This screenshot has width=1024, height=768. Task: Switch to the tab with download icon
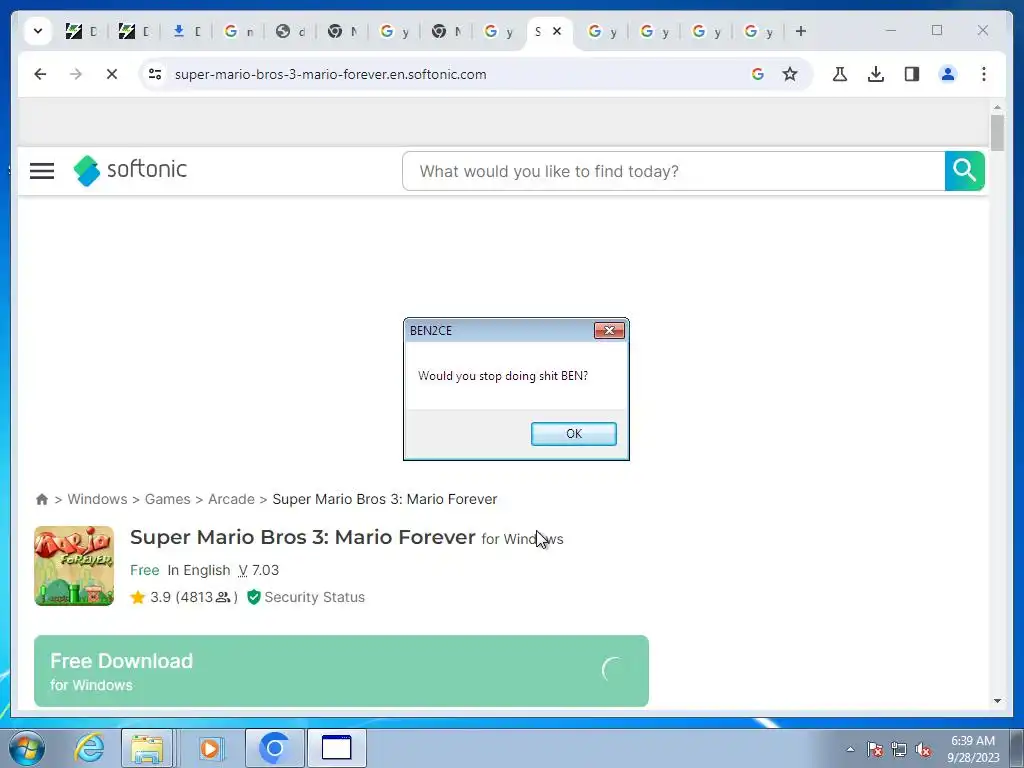[186, 31]
